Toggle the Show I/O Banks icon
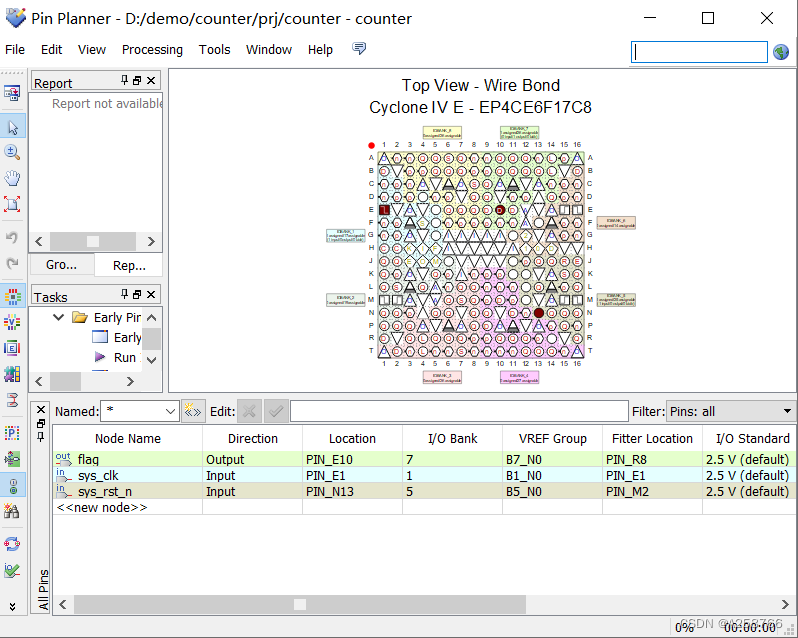This screenshot has width=798, height=638. coord(12,296)
